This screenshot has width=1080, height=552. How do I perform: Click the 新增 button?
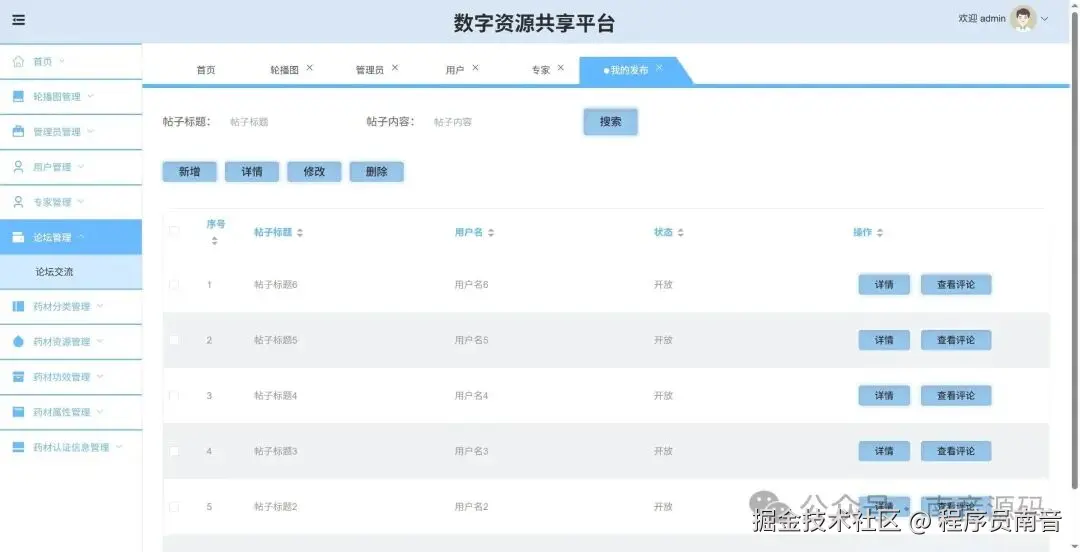coord(189,172)
